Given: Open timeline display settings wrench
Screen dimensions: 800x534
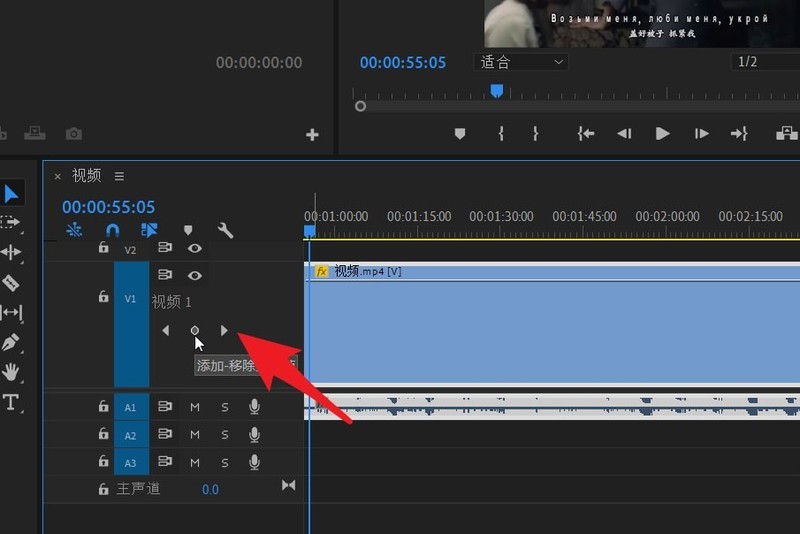Looking at the screenshot, I should click(x=225, y=230).
